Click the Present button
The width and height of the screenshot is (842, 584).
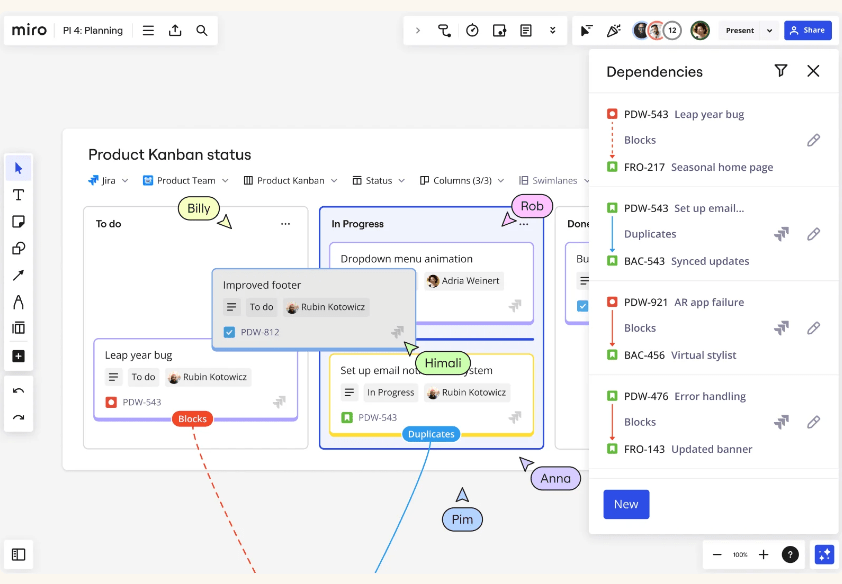740,31
